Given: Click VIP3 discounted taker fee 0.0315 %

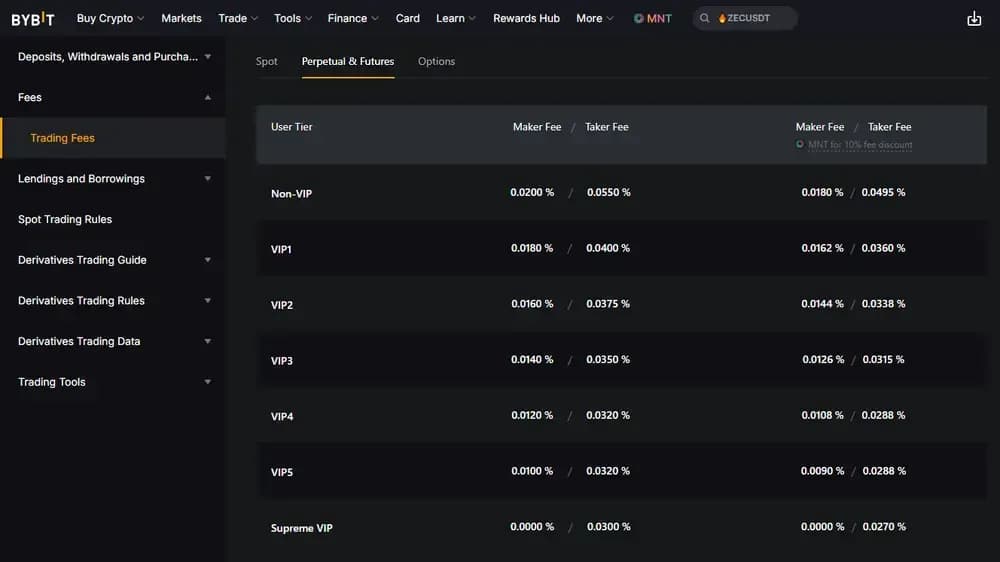Looking at the screenshot, I should (x=883, y=360).
